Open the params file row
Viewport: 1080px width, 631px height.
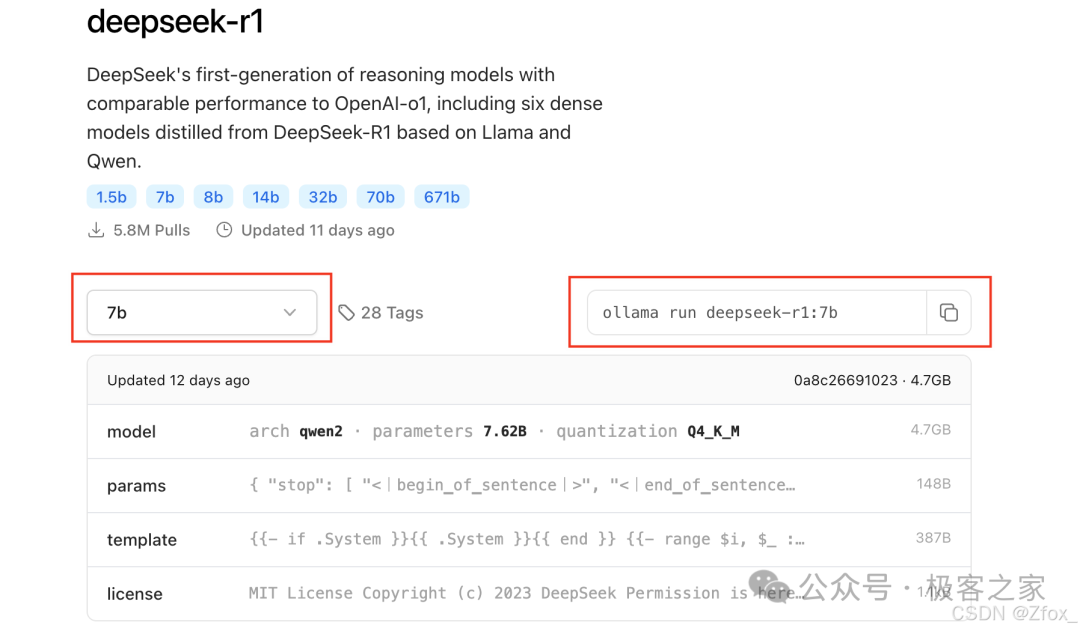(529, 486)
